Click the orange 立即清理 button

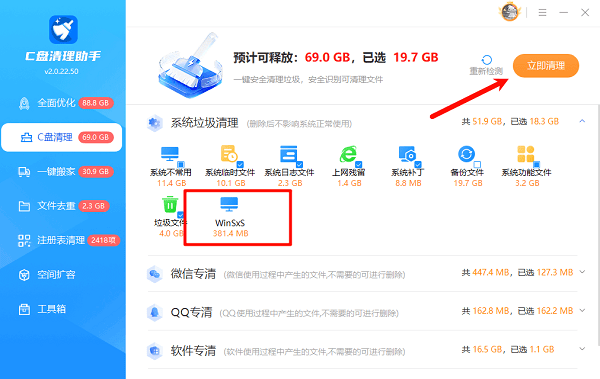pos(546,65)
